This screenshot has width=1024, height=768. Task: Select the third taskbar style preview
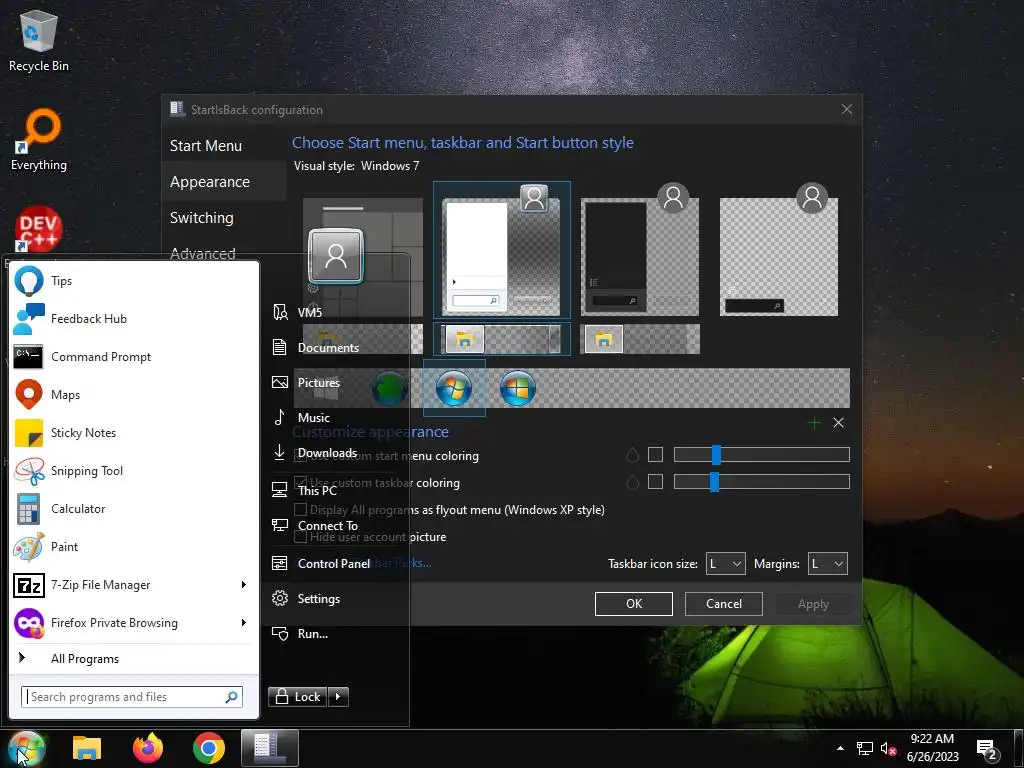[x=640, y=339]
